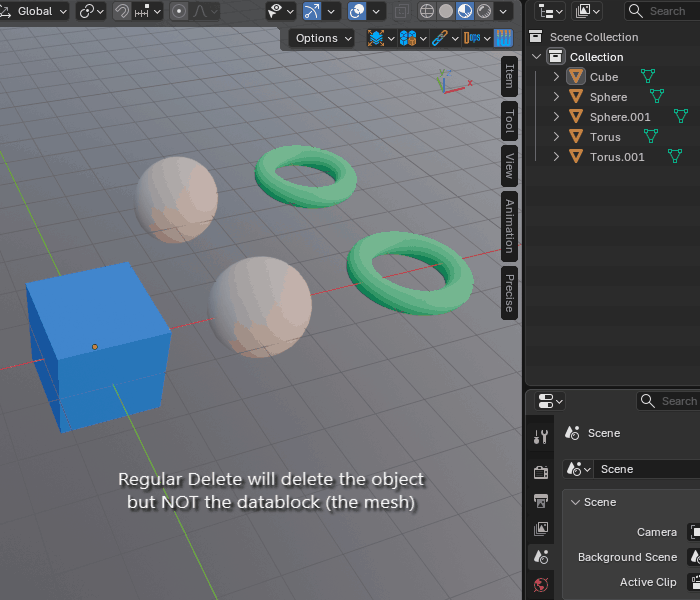Screen dimensions: 700x600
Task: Expand the Cube object row
Action: pyautogui.click(x=556, y=77)
